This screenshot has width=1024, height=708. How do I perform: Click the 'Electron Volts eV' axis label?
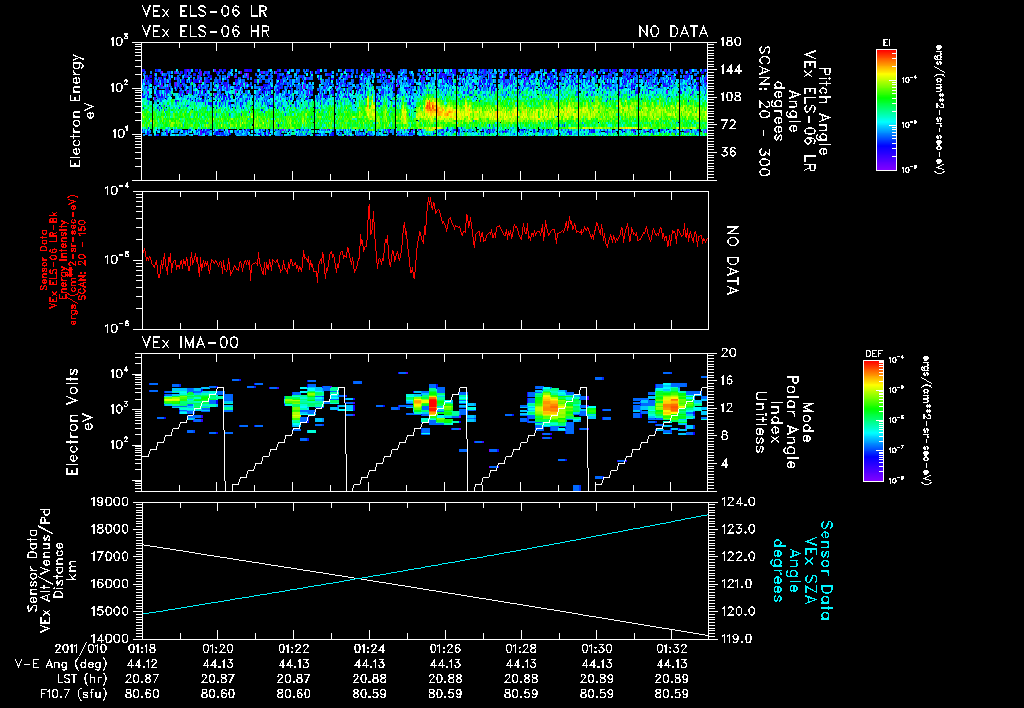[80, 422]
